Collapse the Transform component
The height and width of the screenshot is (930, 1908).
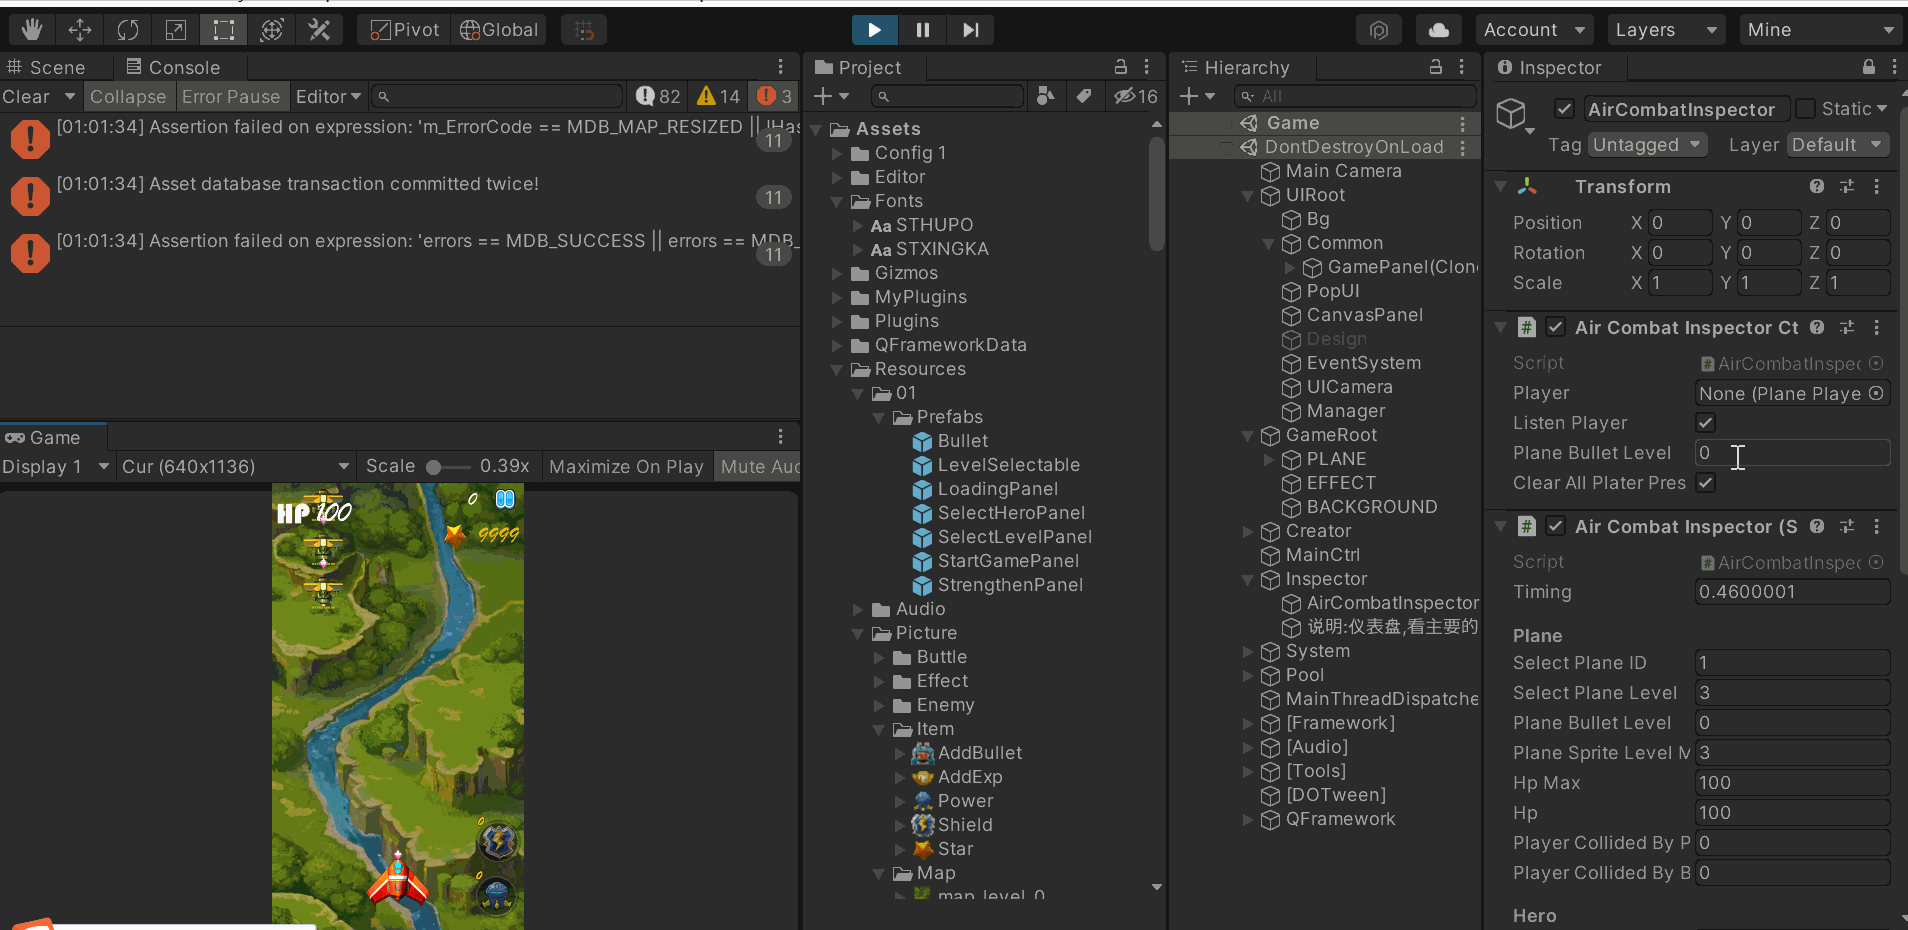[1500, 187]
